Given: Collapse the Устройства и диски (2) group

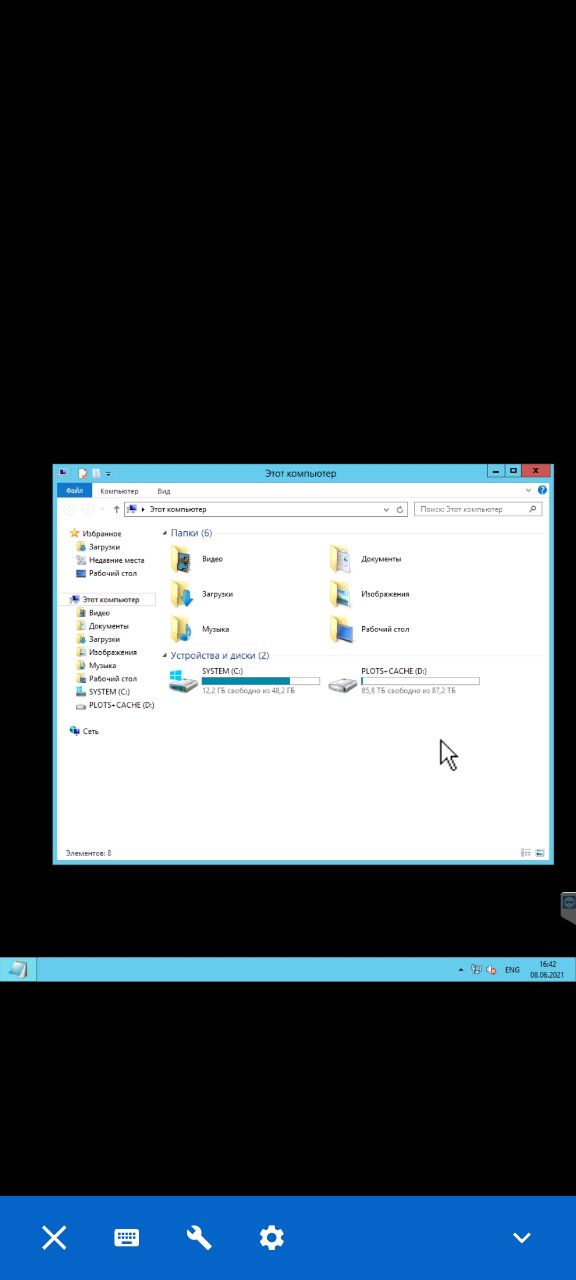Looking at the screenshot, I should [165, 656].
